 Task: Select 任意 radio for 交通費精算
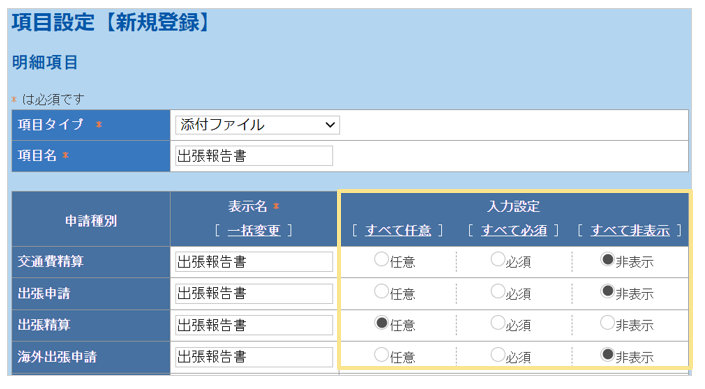pyautogui.click(x=381, y=259)
